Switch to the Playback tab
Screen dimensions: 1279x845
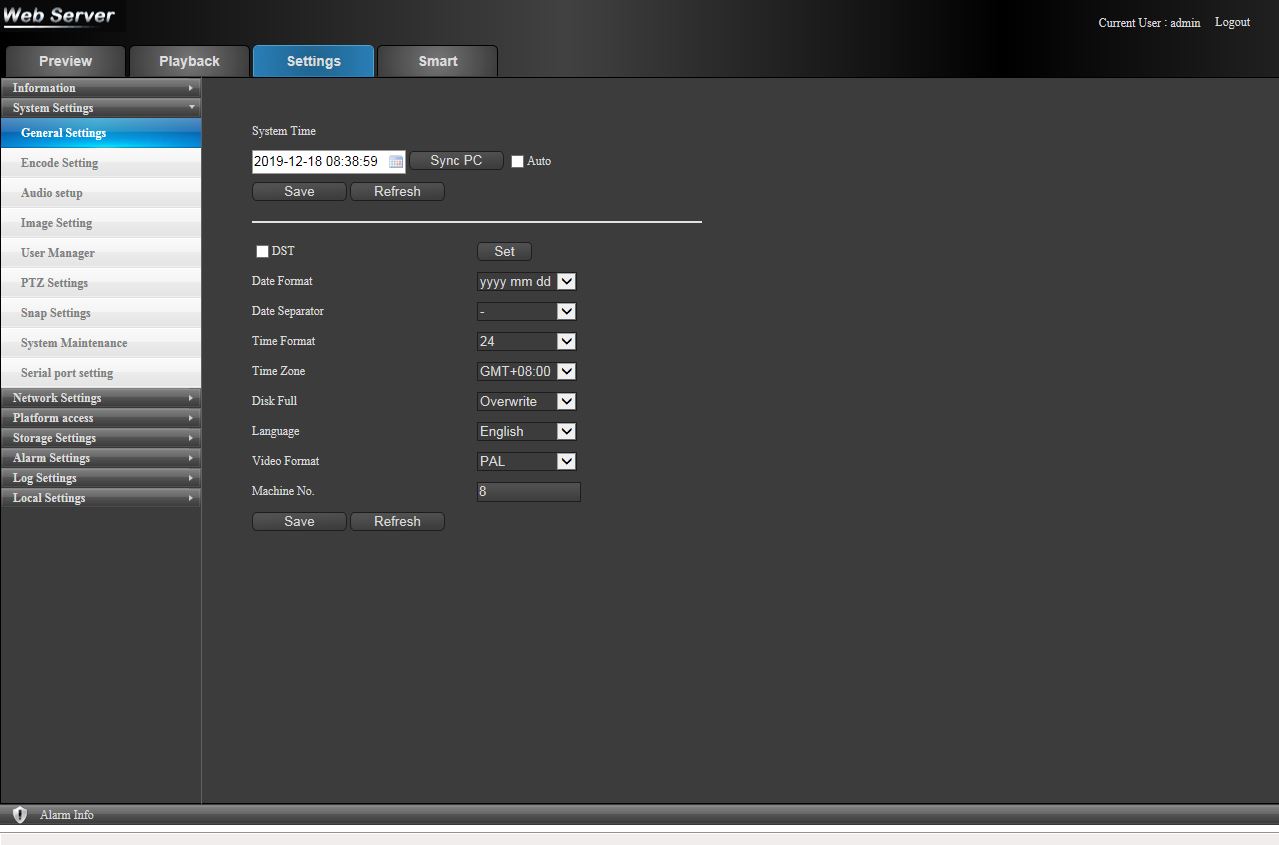point(189,61)
